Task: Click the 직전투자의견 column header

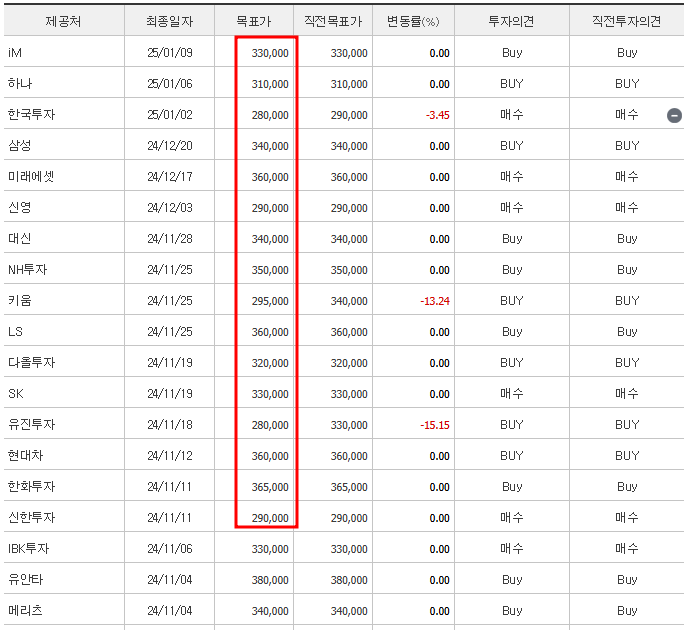Action: click(627, 21)
